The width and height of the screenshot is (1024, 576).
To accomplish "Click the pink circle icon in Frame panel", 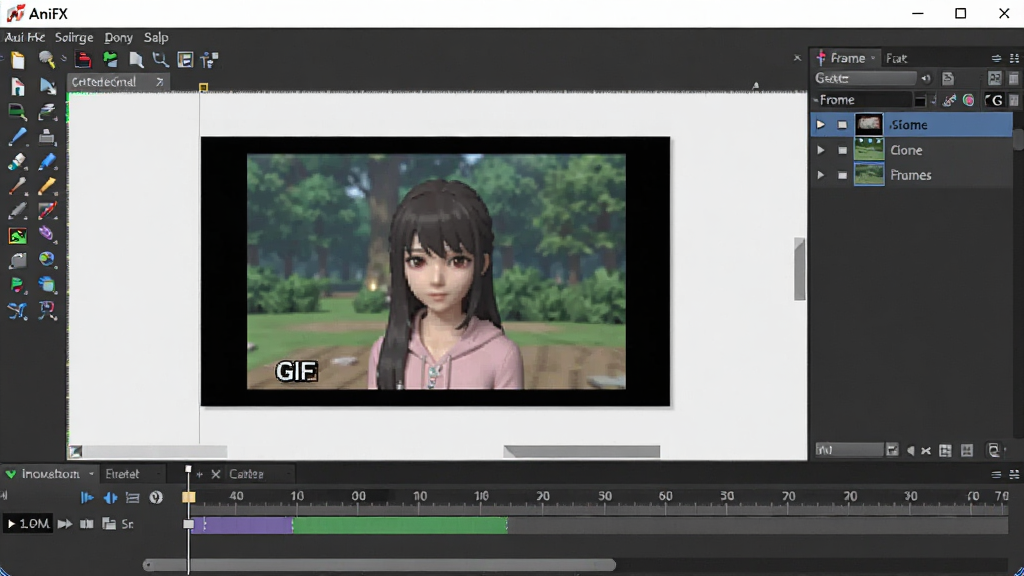I will (x=969, y=101).
